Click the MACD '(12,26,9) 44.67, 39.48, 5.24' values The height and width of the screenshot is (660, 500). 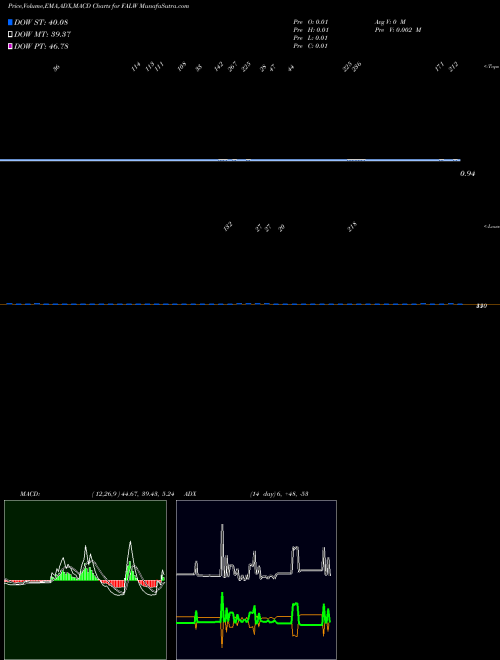[x=133, y=494]
